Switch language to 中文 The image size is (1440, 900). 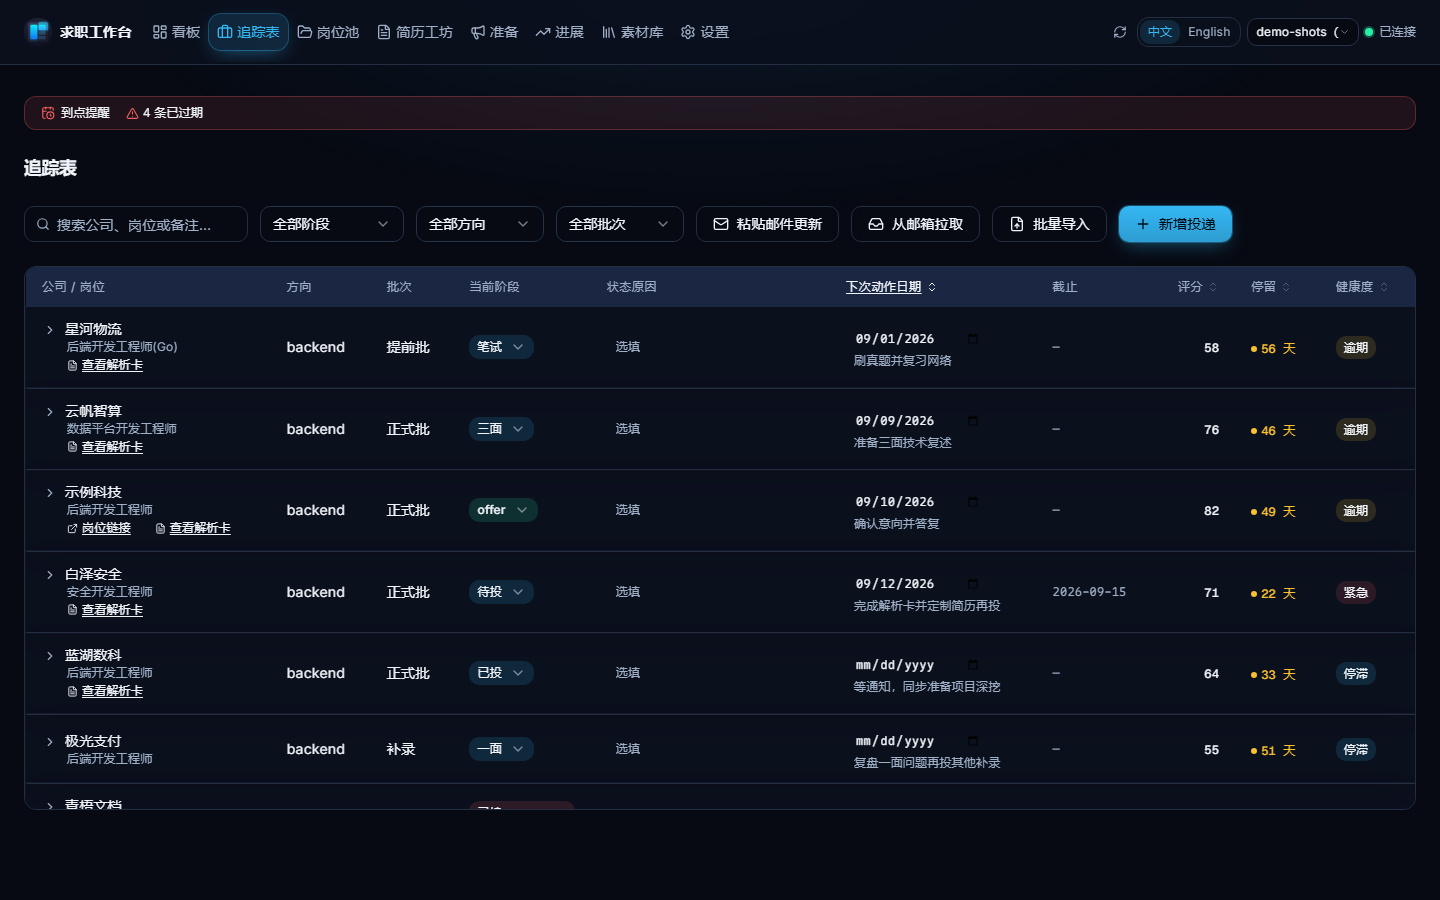[1160, 32]
